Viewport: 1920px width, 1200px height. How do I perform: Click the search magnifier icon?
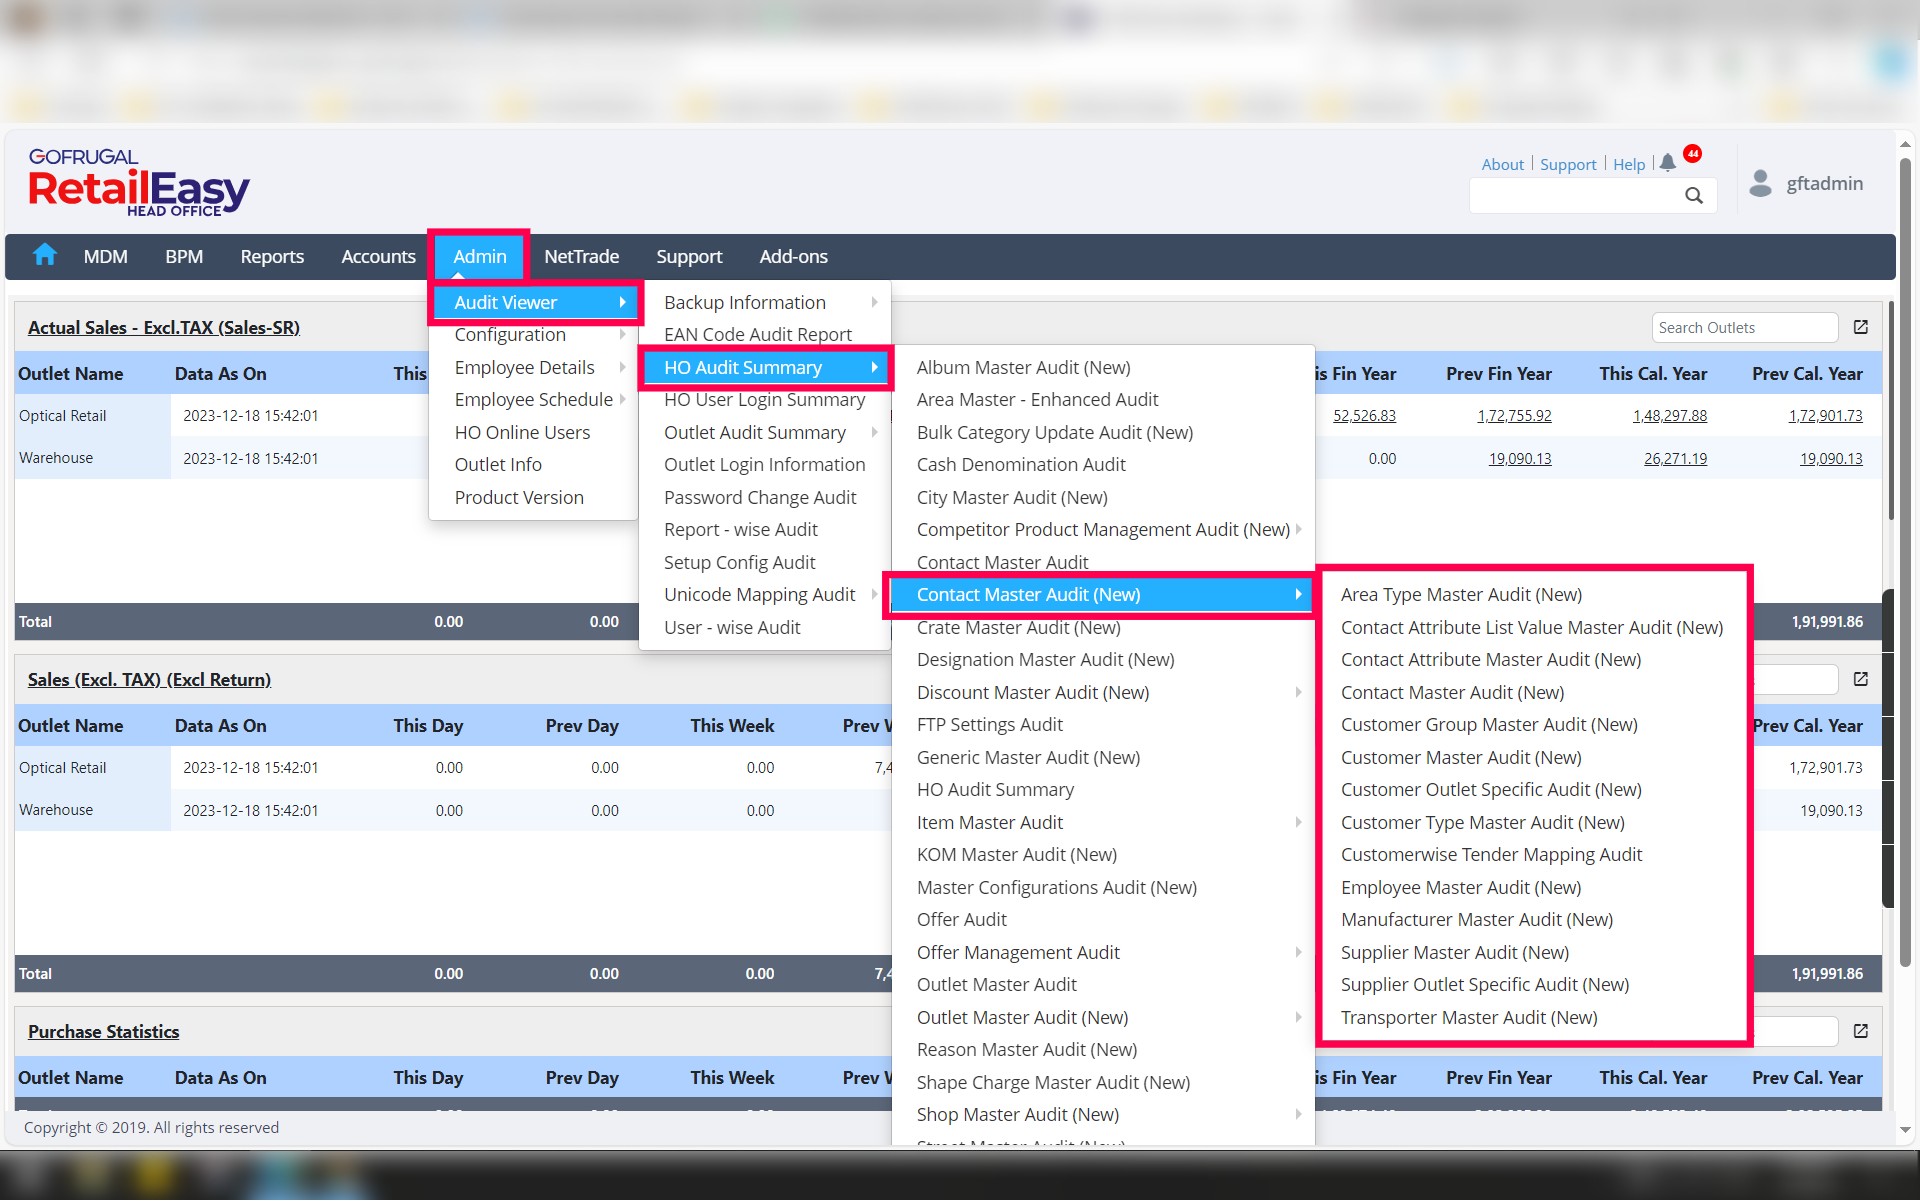pos(1693,195)
